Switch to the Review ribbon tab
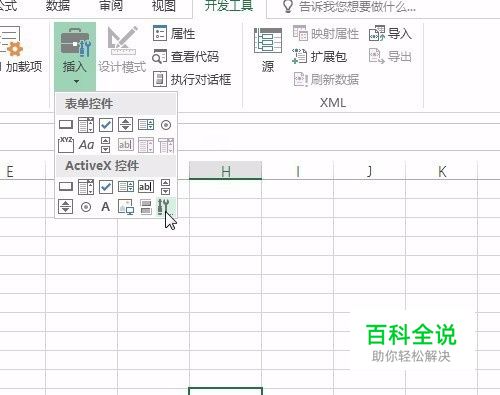Viewport: 500px width, 395px height. click(x=111, y=5)
